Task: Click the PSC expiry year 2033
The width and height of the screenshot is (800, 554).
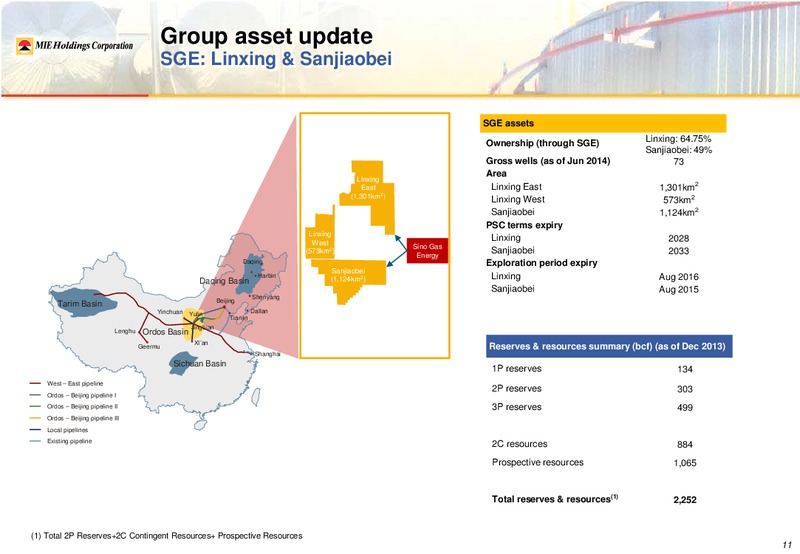Action: (x=679, y=251)
